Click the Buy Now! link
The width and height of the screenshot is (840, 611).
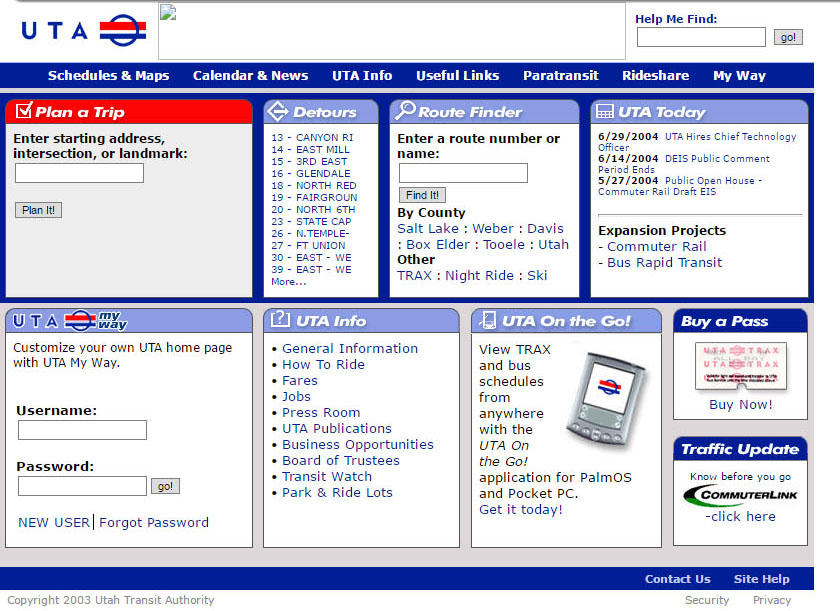point(740,405)
